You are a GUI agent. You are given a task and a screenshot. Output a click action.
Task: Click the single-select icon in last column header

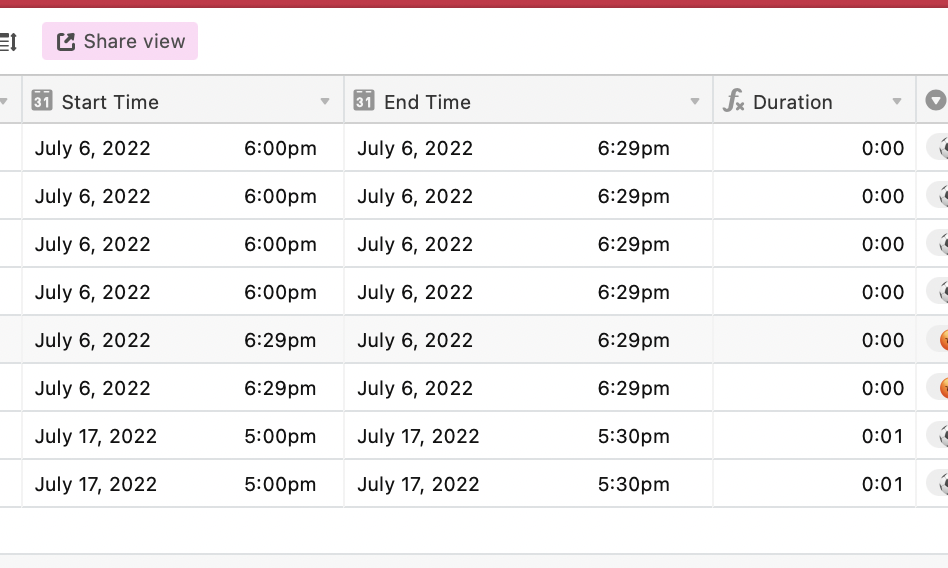coord(936,100)
